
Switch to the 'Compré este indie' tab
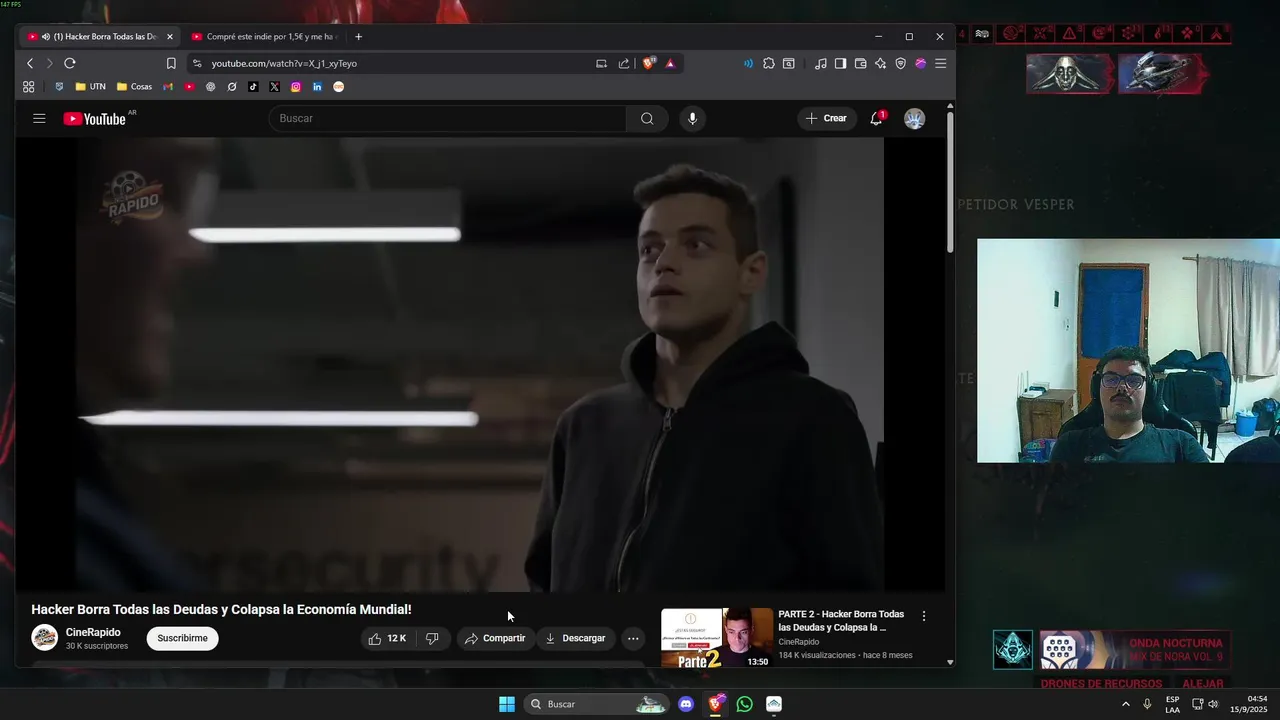coord(264,36)
